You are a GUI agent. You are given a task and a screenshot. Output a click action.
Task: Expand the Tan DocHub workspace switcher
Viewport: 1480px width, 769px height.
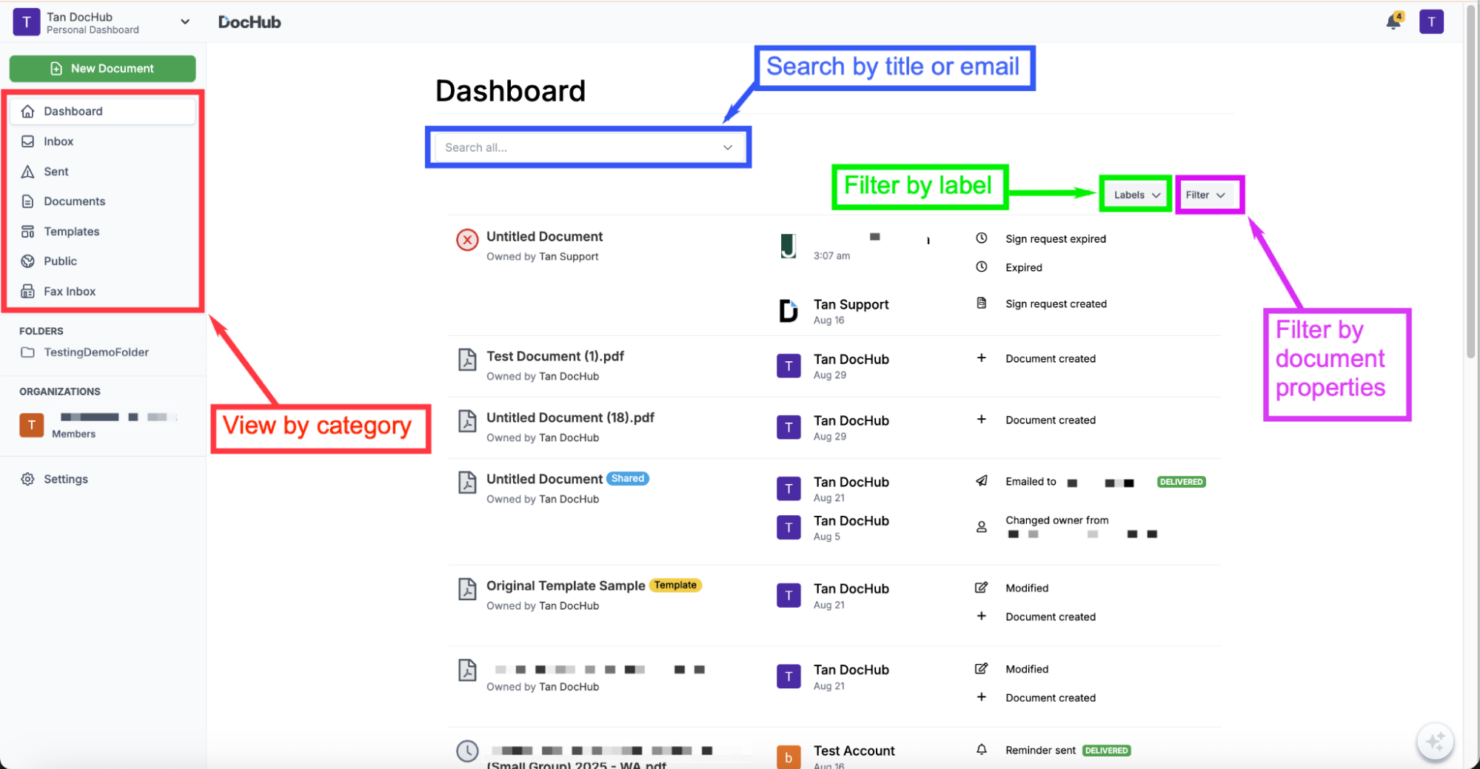184,20
